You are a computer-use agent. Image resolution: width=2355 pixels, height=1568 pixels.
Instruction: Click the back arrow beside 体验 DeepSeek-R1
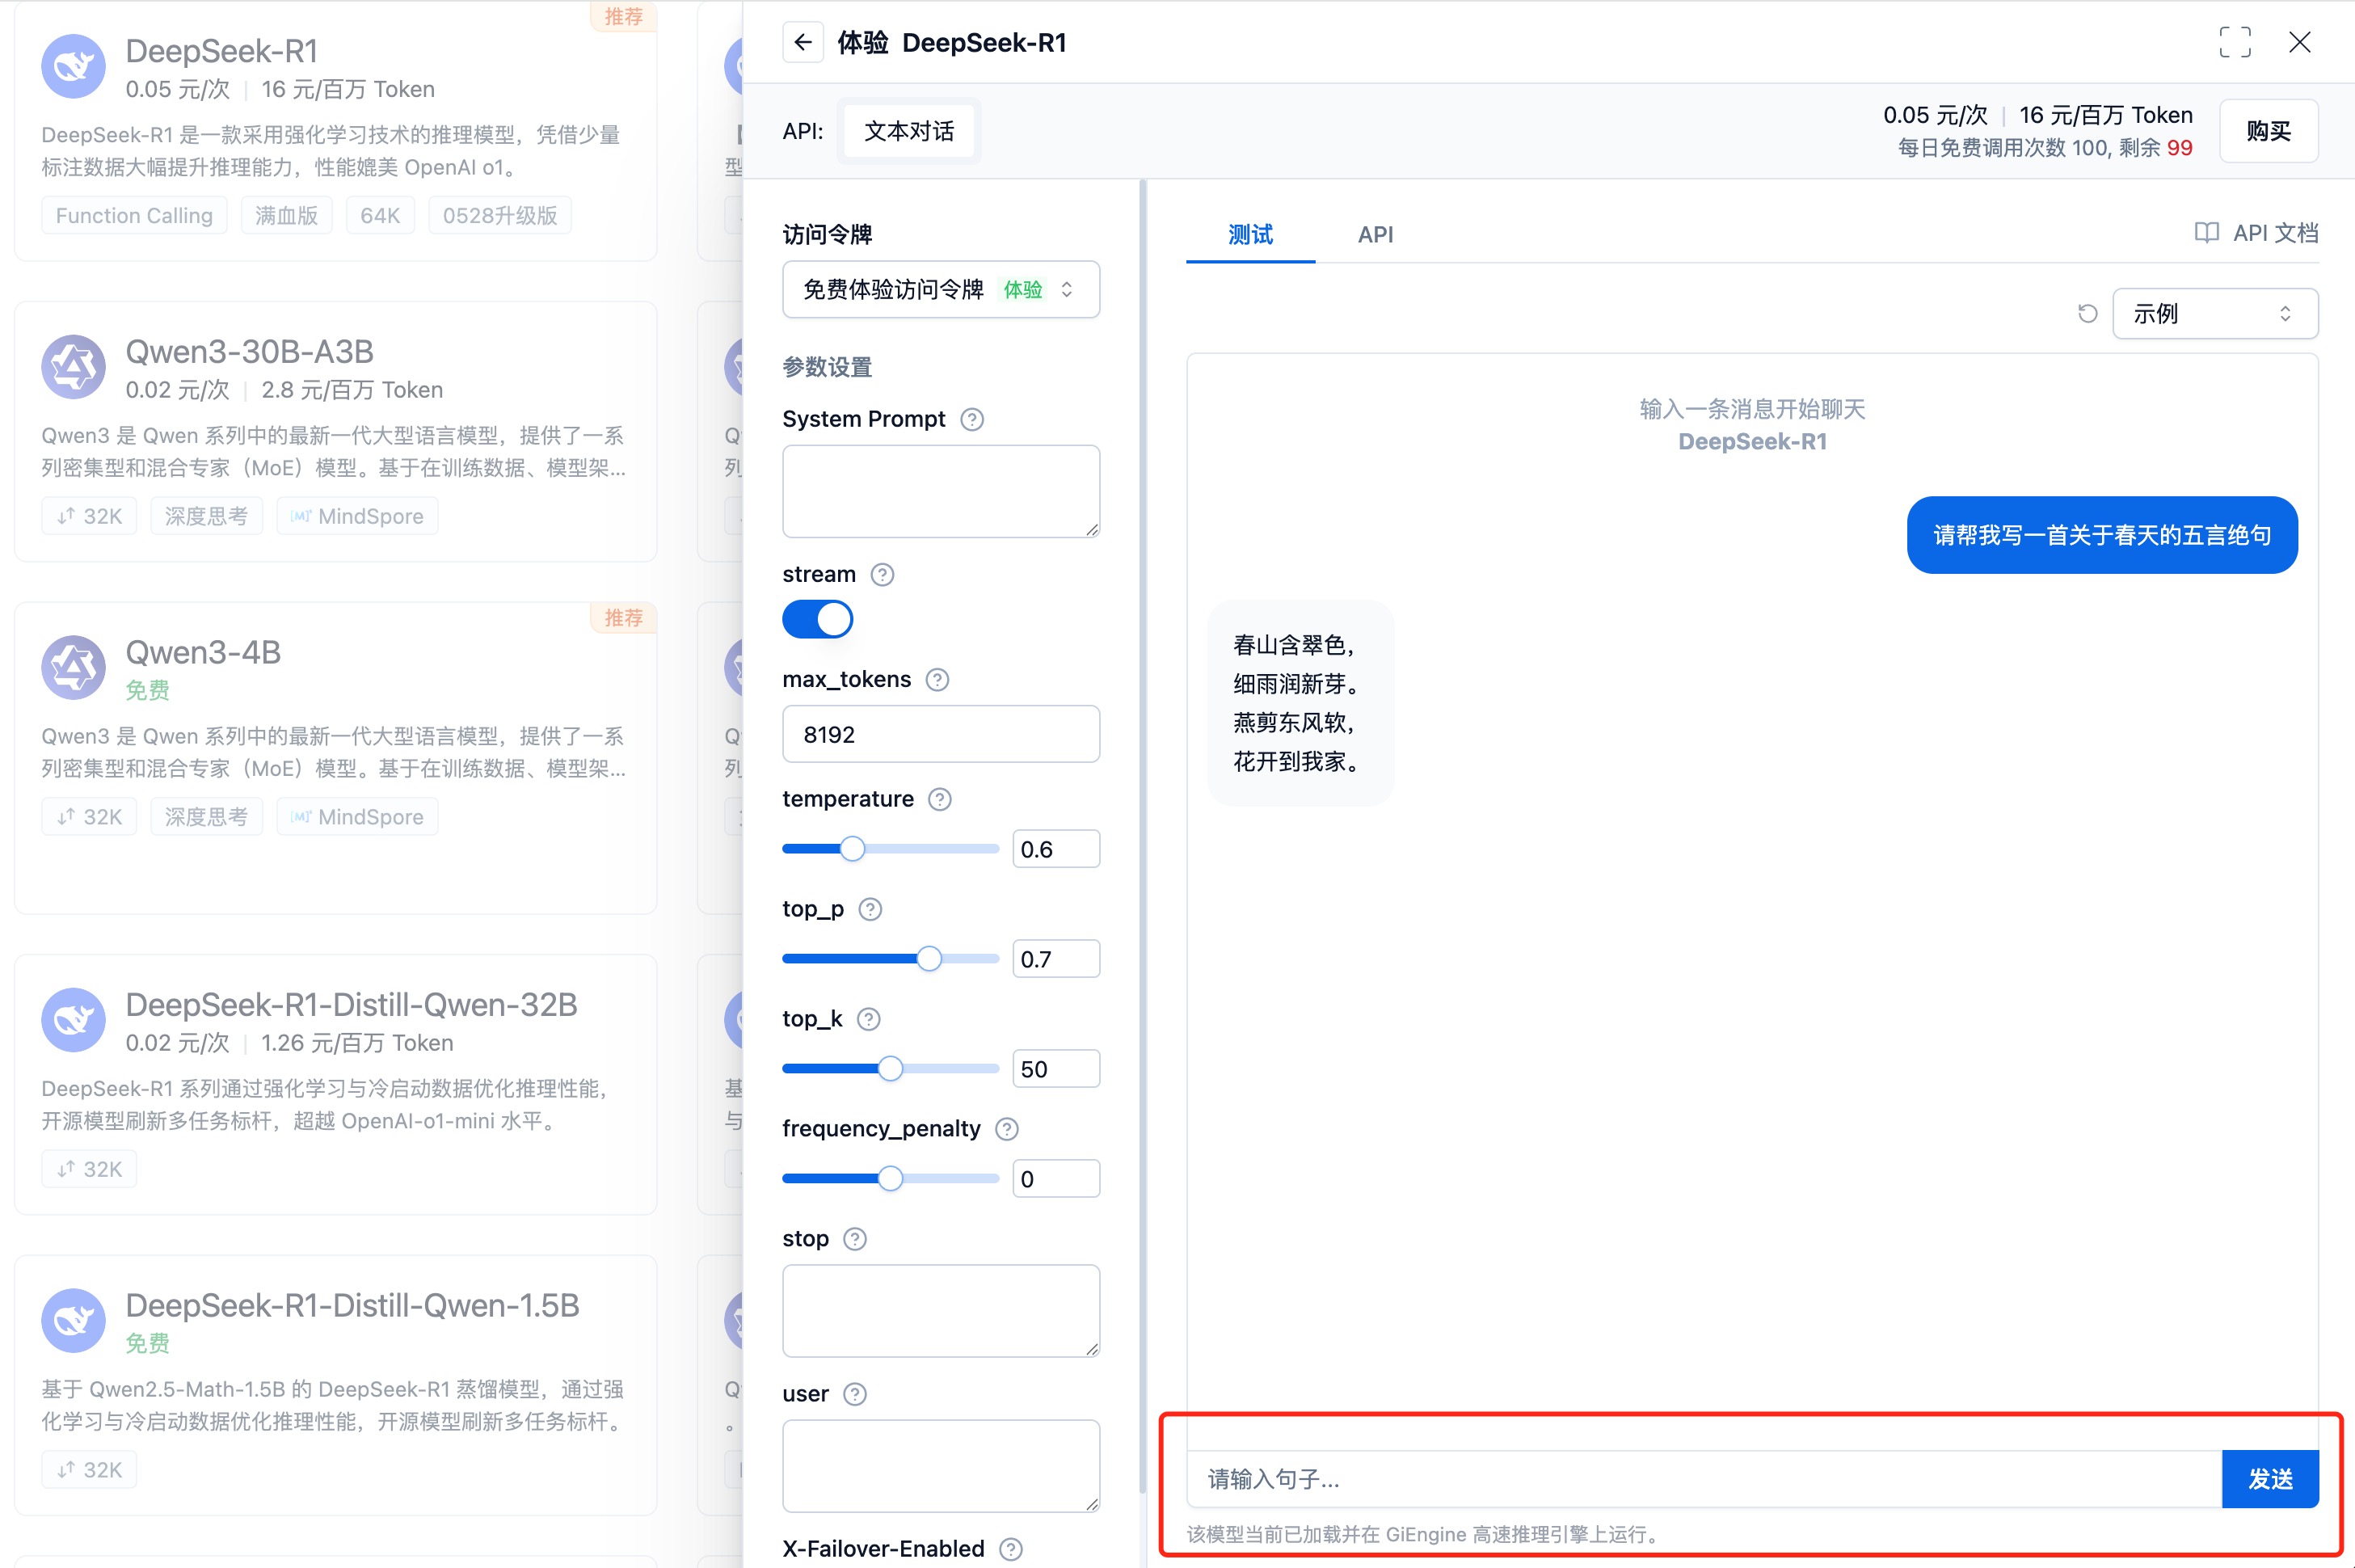click(802, 42)
